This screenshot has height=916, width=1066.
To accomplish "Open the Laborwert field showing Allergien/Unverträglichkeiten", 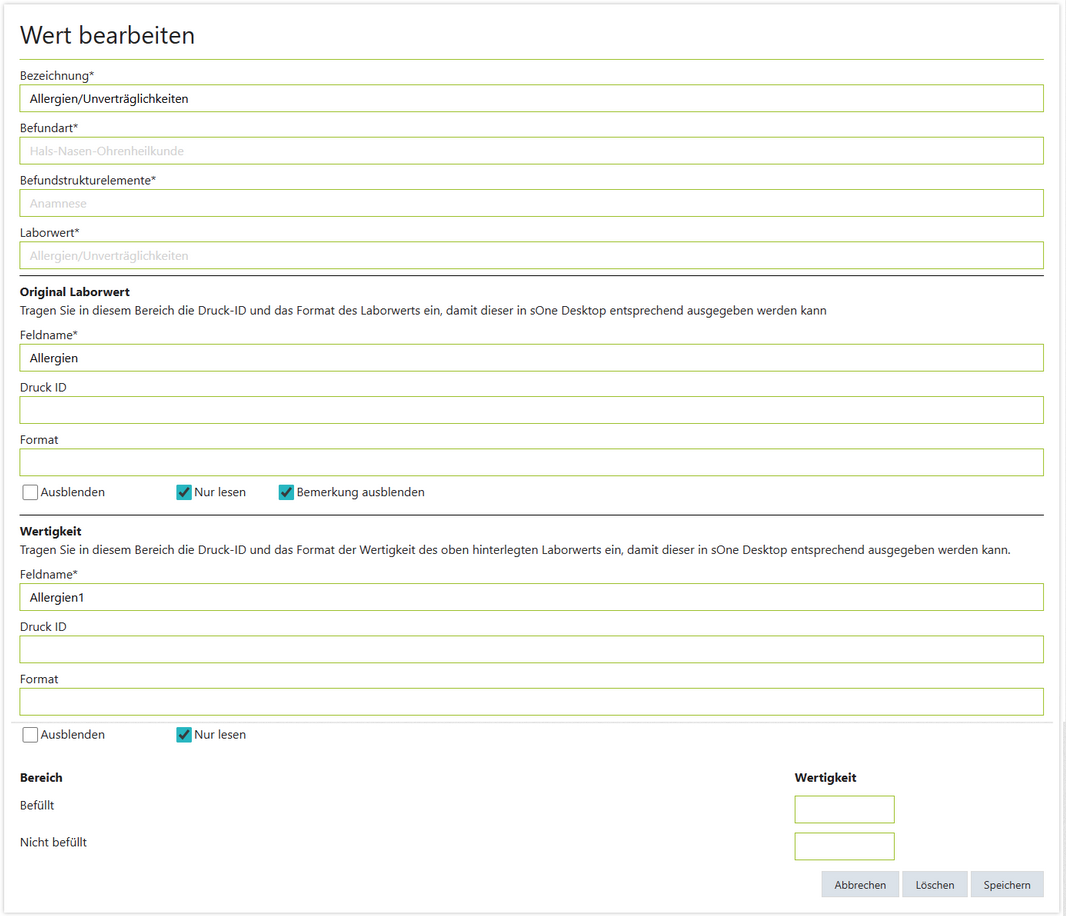I will click(x=531, y=256).
